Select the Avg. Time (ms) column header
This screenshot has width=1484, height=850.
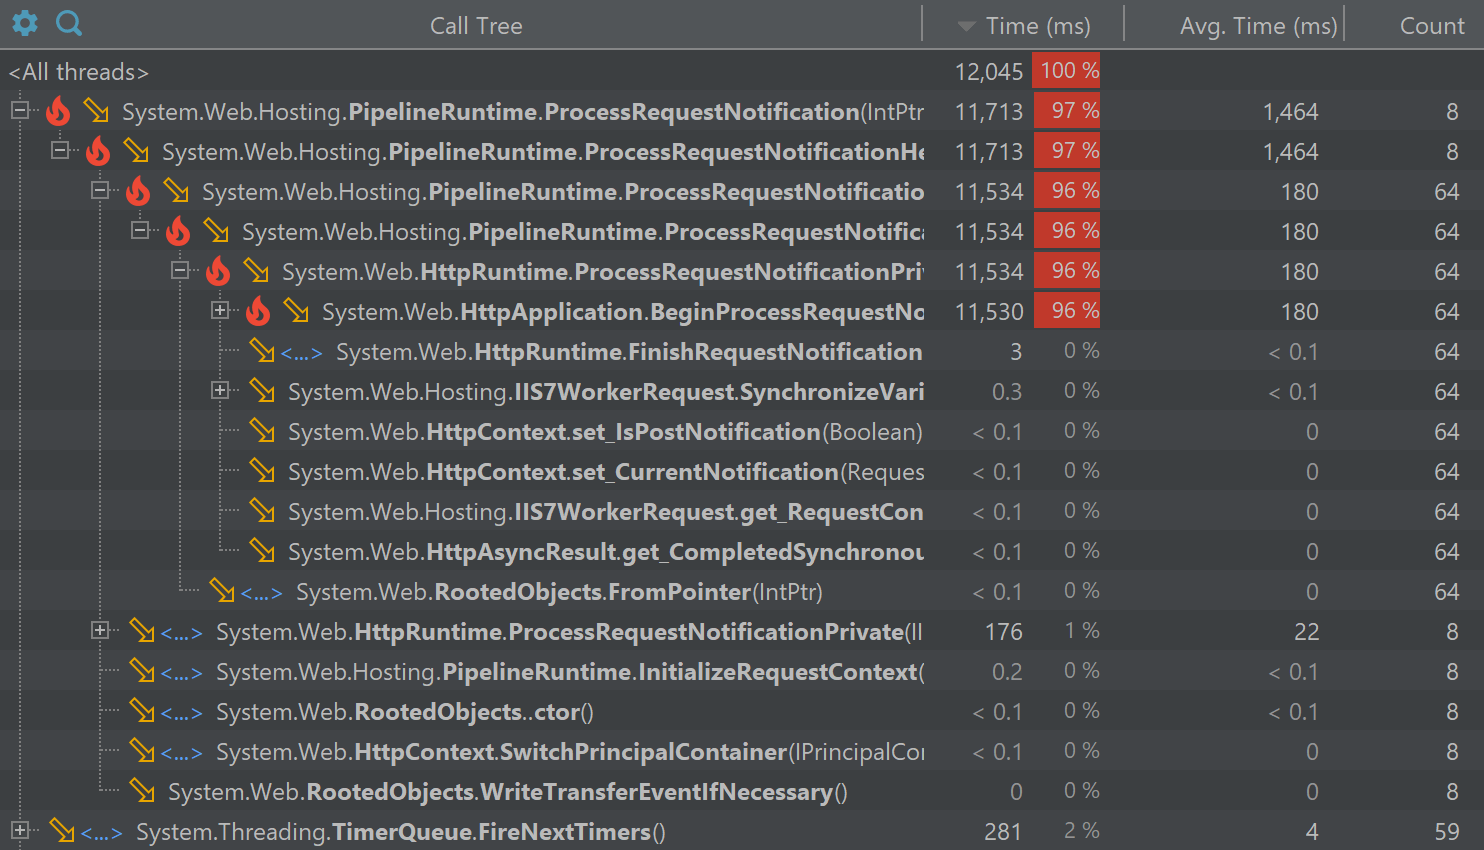(x=1257, y=25)
